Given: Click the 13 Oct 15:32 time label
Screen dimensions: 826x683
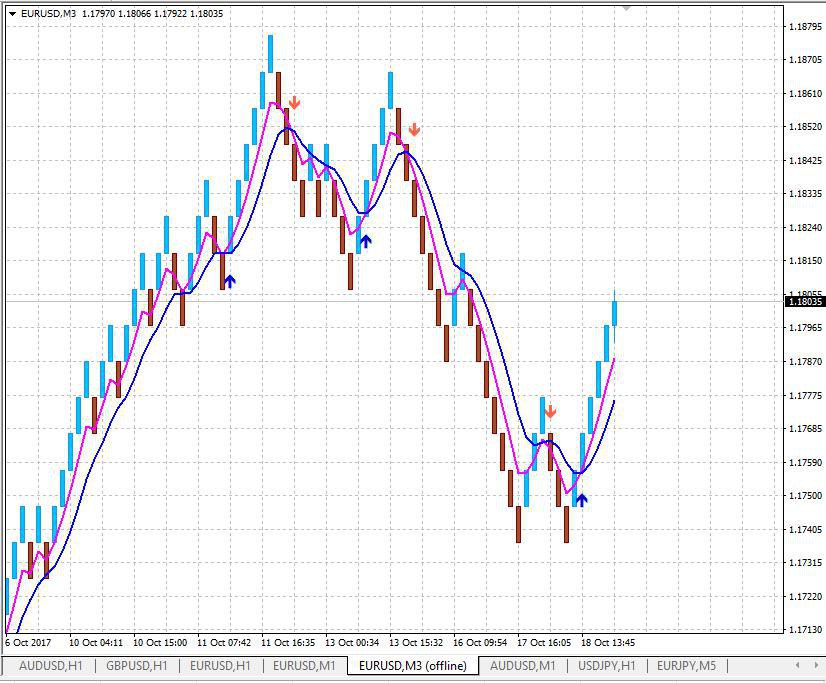Looking at the screenshot, I should [416, 643].
